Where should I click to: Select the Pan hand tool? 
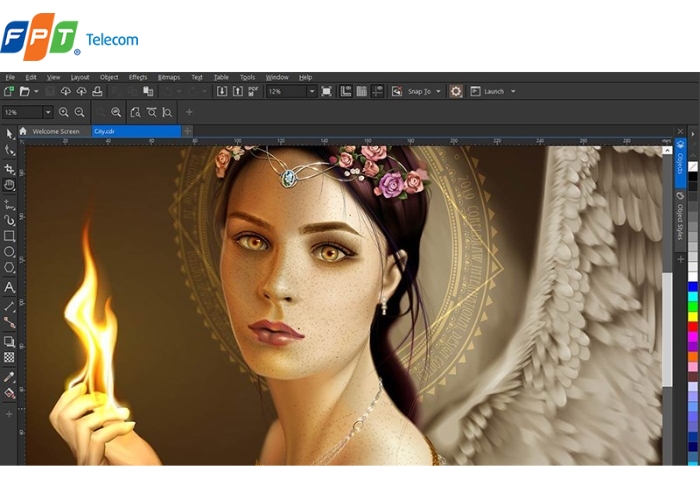click(9, 185)
